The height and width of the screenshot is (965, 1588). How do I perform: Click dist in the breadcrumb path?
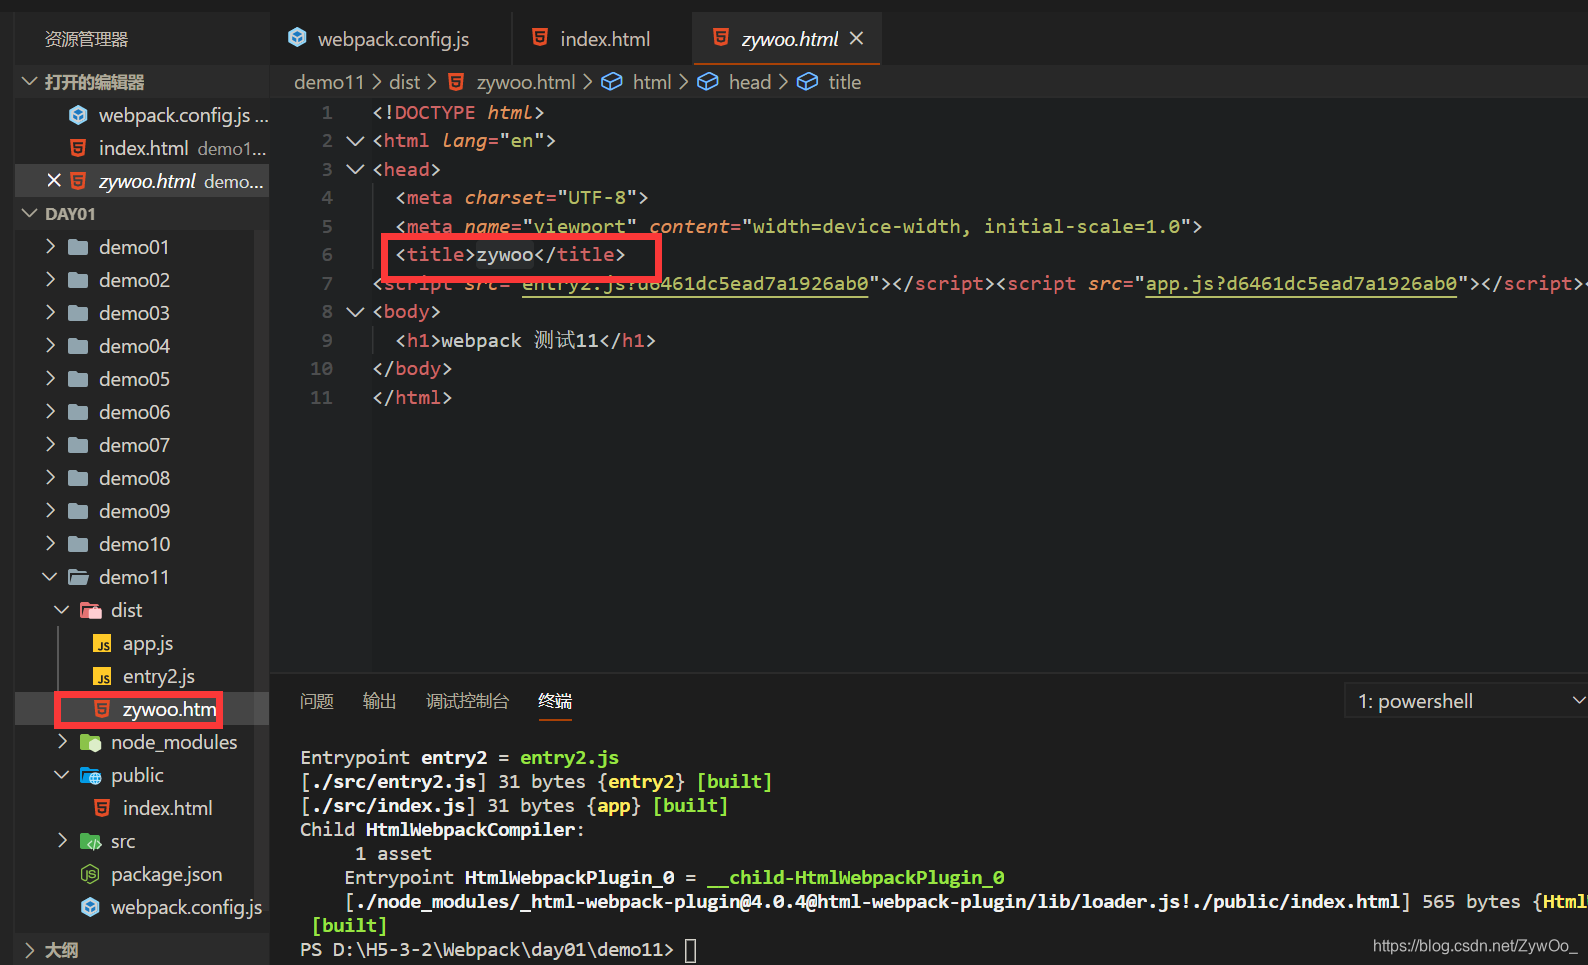tap(404, 82)
